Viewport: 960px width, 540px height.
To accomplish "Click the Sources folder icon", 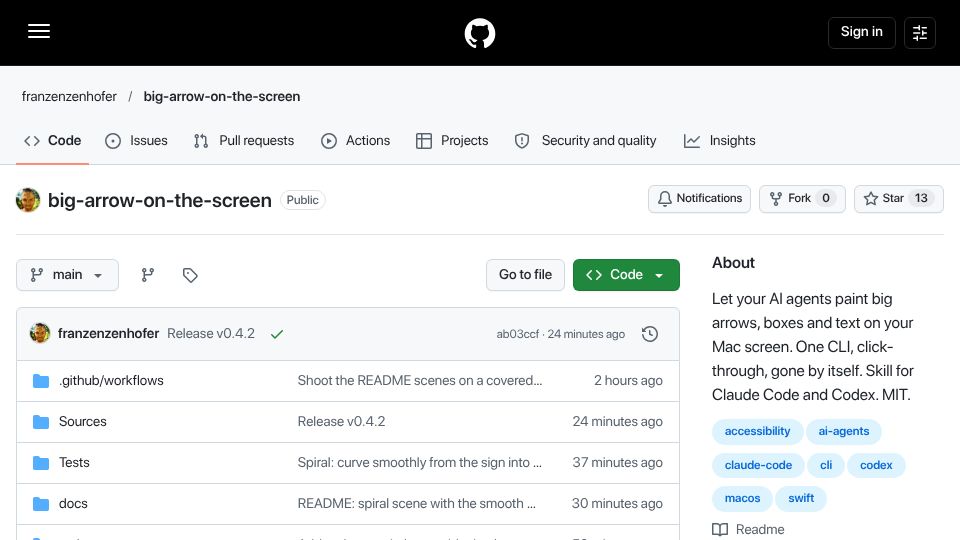I will [41, 422].
